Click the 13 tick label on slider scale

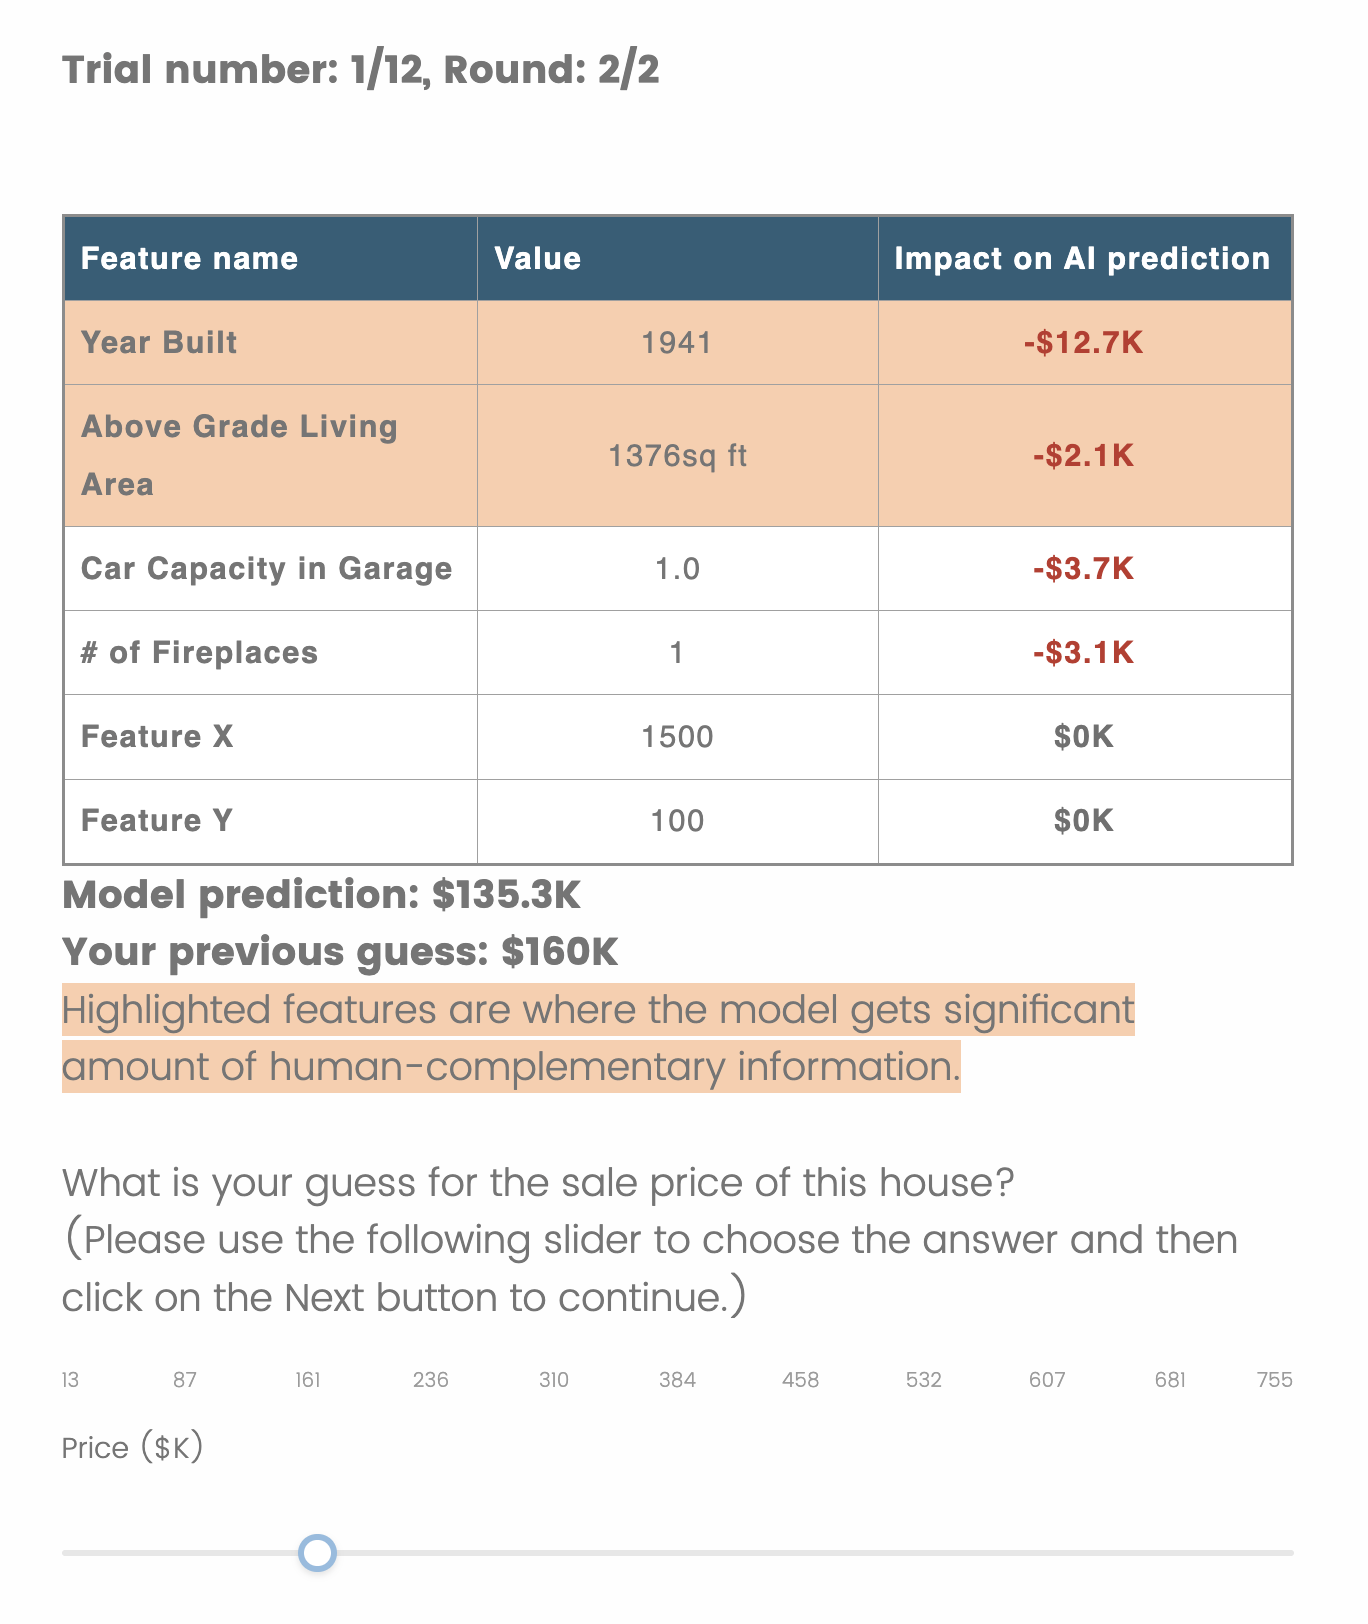coord(70,1380)
